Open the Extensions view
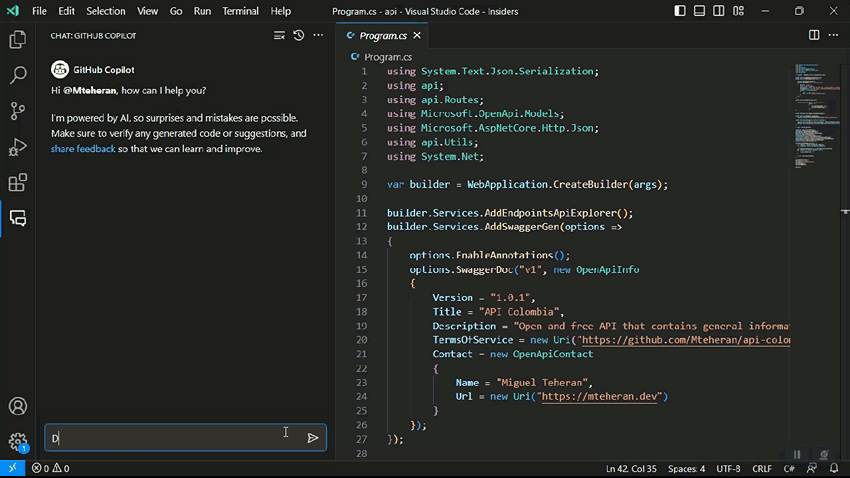The image size is (850, 478). point(17,183)
